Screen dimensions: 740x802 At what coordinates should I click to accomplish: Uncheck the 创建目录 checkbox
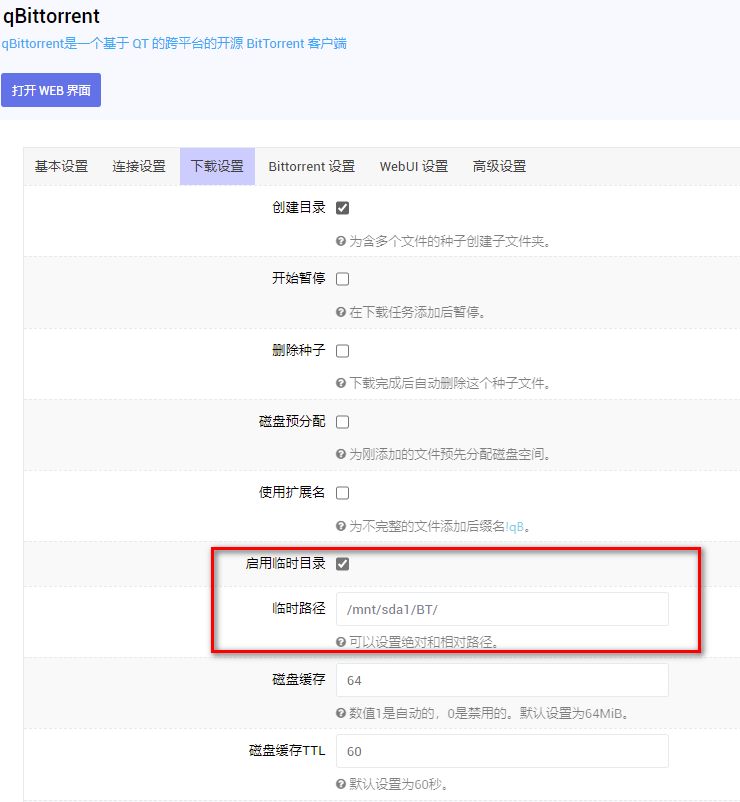(342, 208)
